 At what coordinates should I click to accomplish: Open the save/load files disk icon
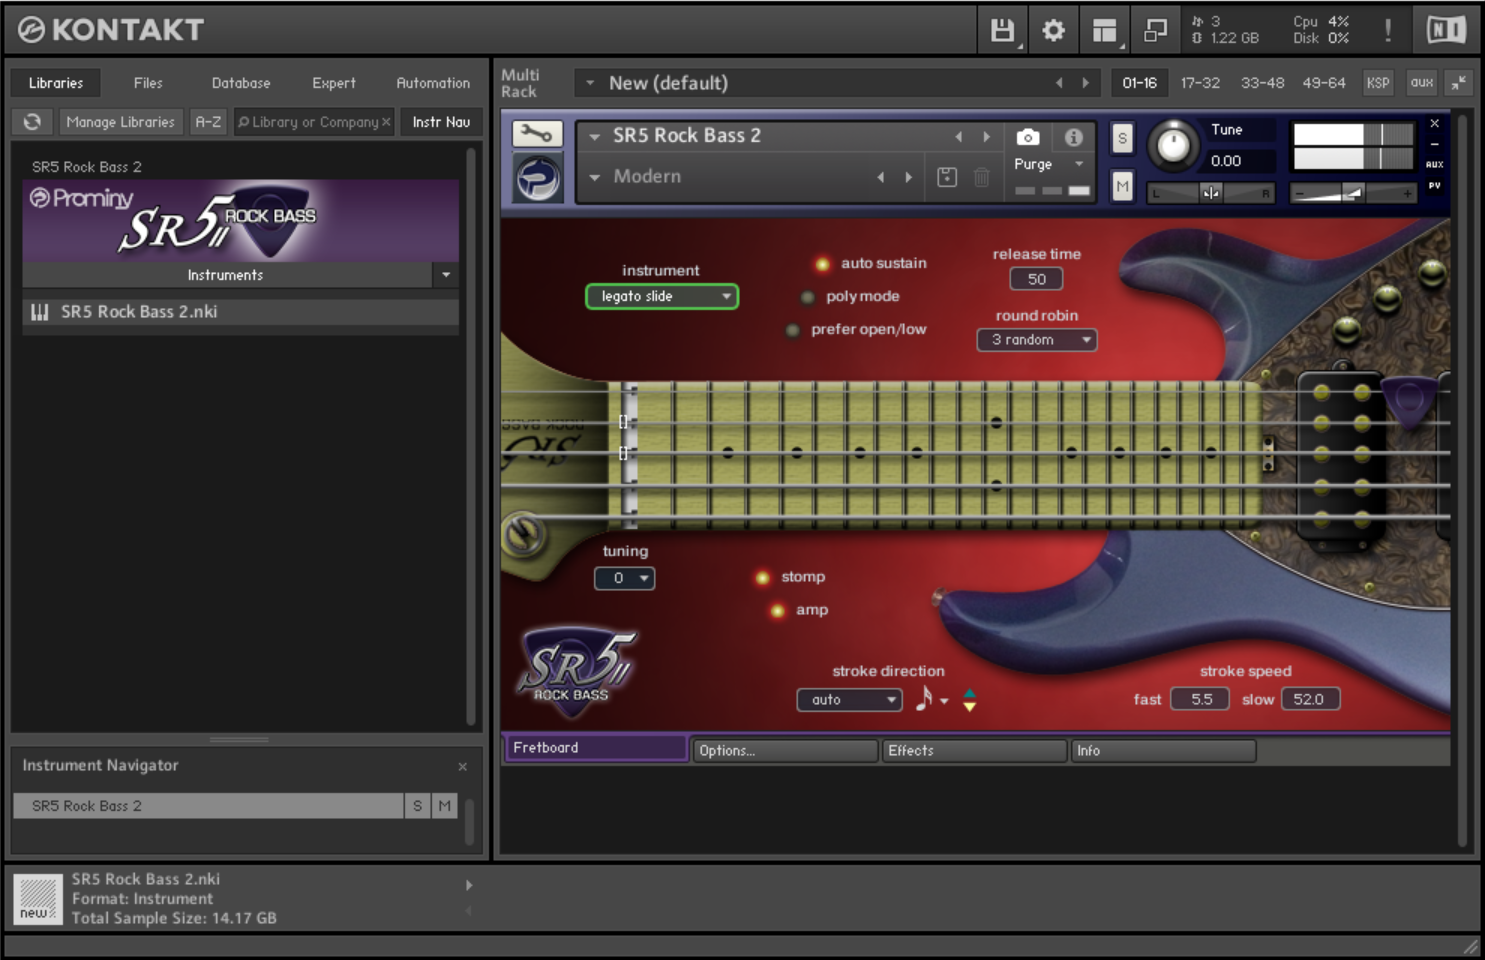(1002, 31)
